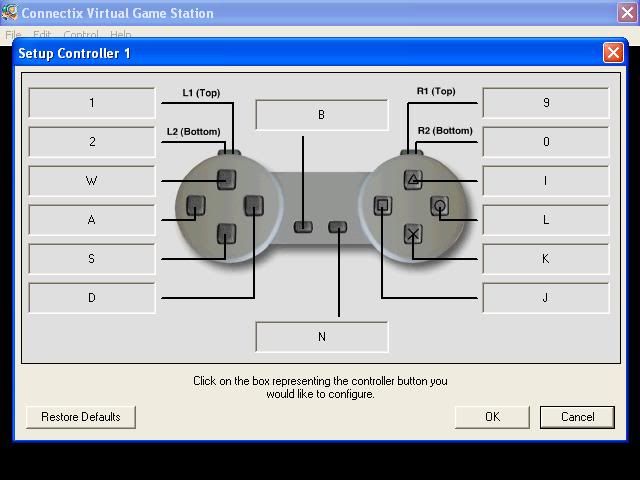Click the 'L1 (Top)' label
Screen dimensions: 640x480
coord(201,93)
